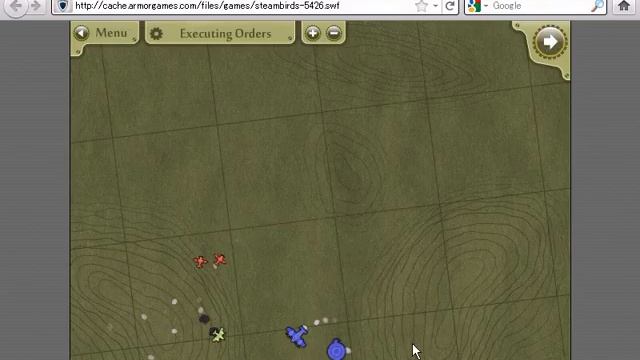The height and width of the screenshot is (360, 640).
Task: Open browser home page icon
Action: (624, 5)
